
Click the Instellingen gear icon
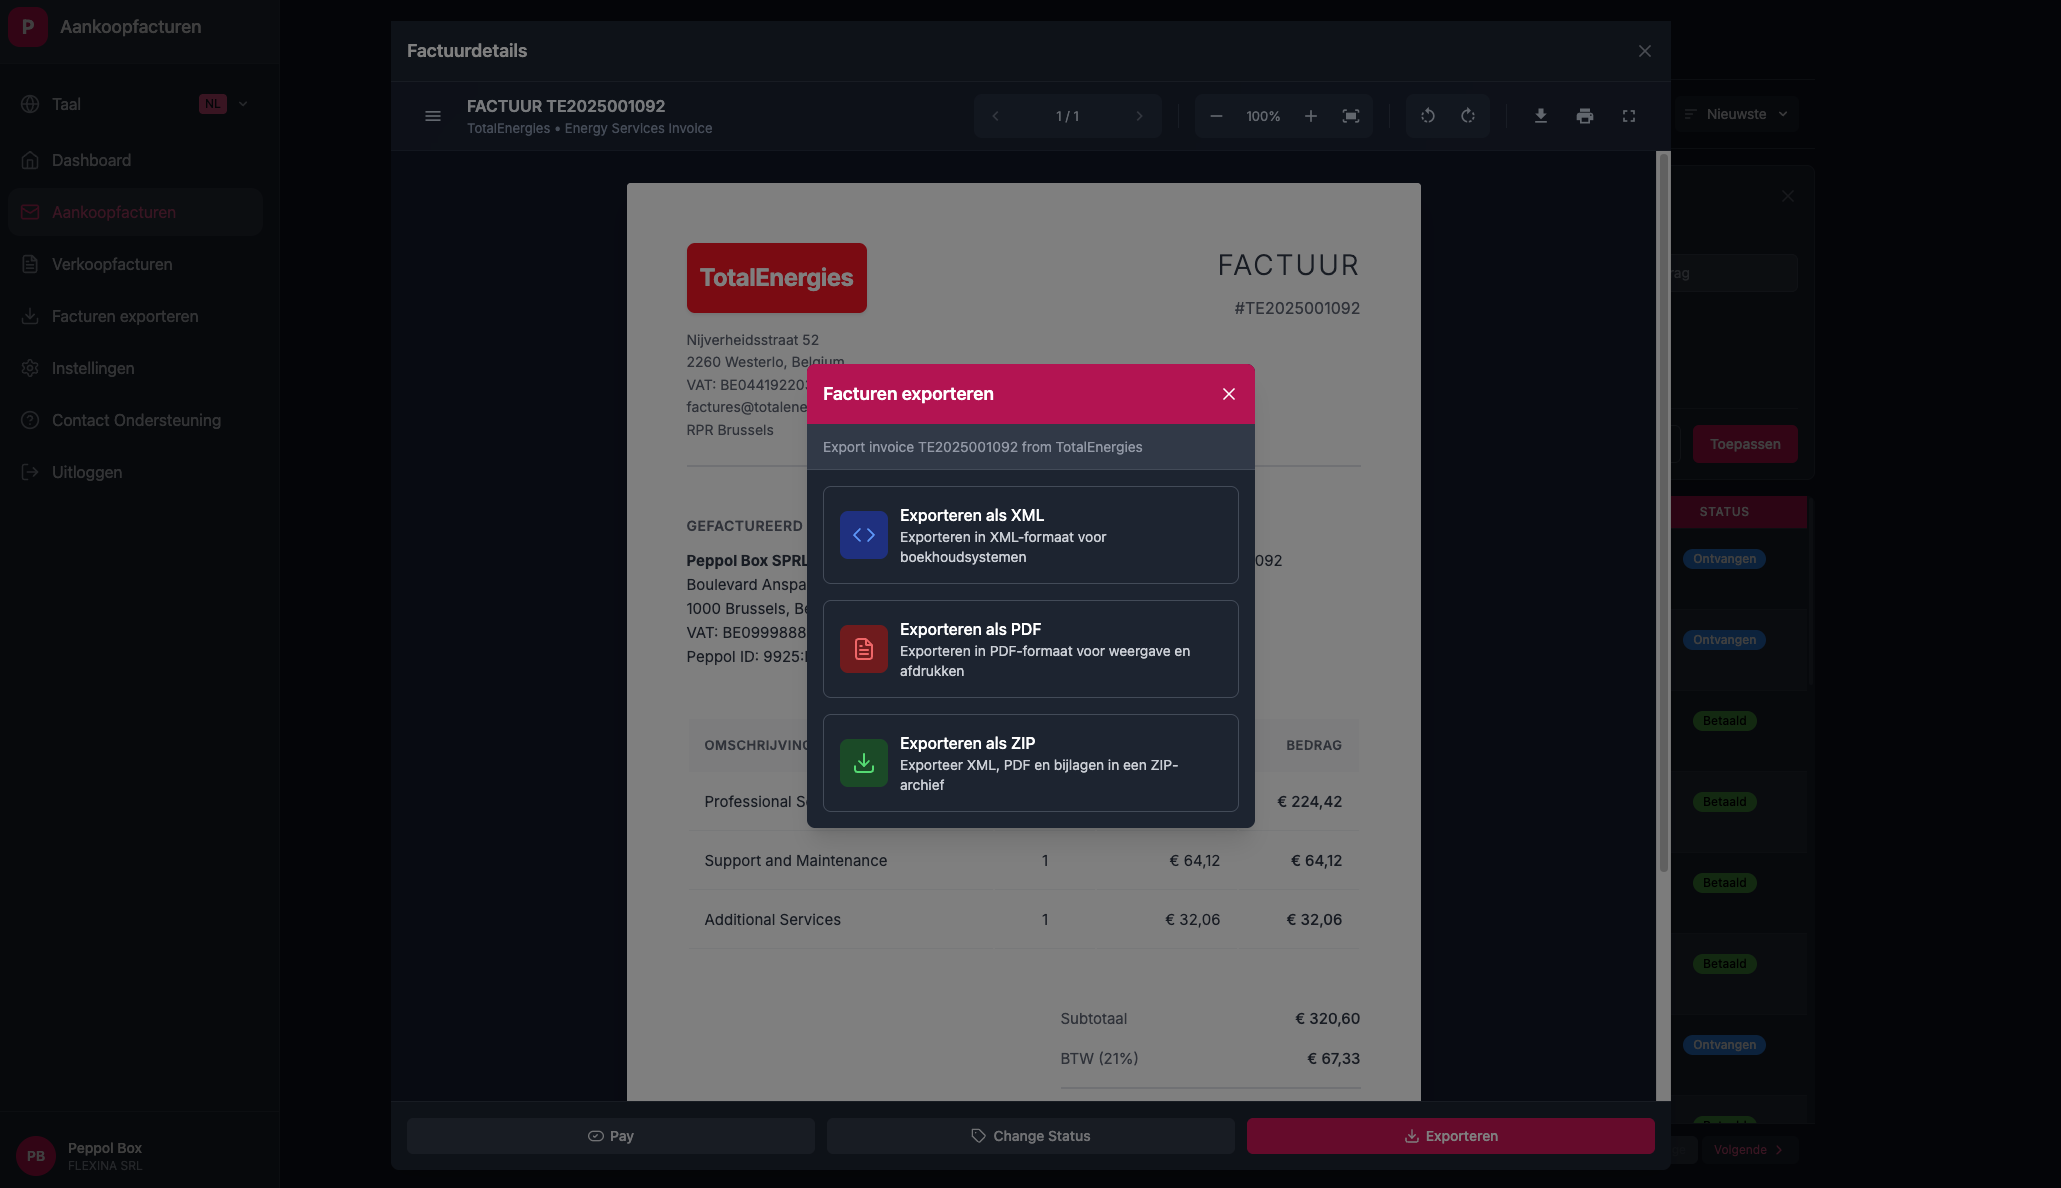[30, 368]
